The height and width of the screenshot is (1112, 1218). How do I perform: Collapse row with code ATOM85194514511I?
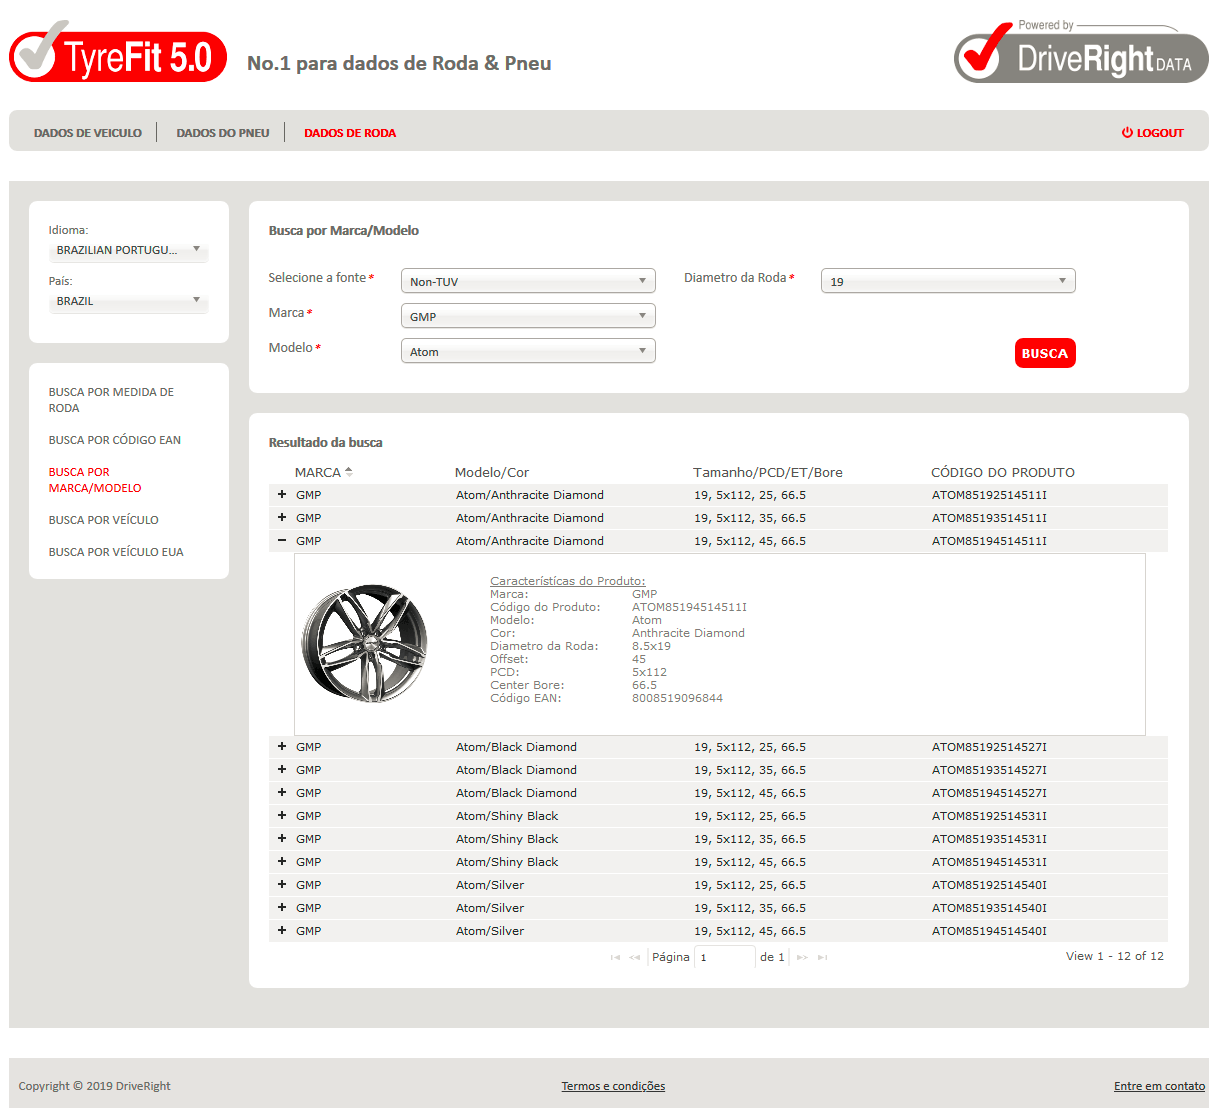282,540
